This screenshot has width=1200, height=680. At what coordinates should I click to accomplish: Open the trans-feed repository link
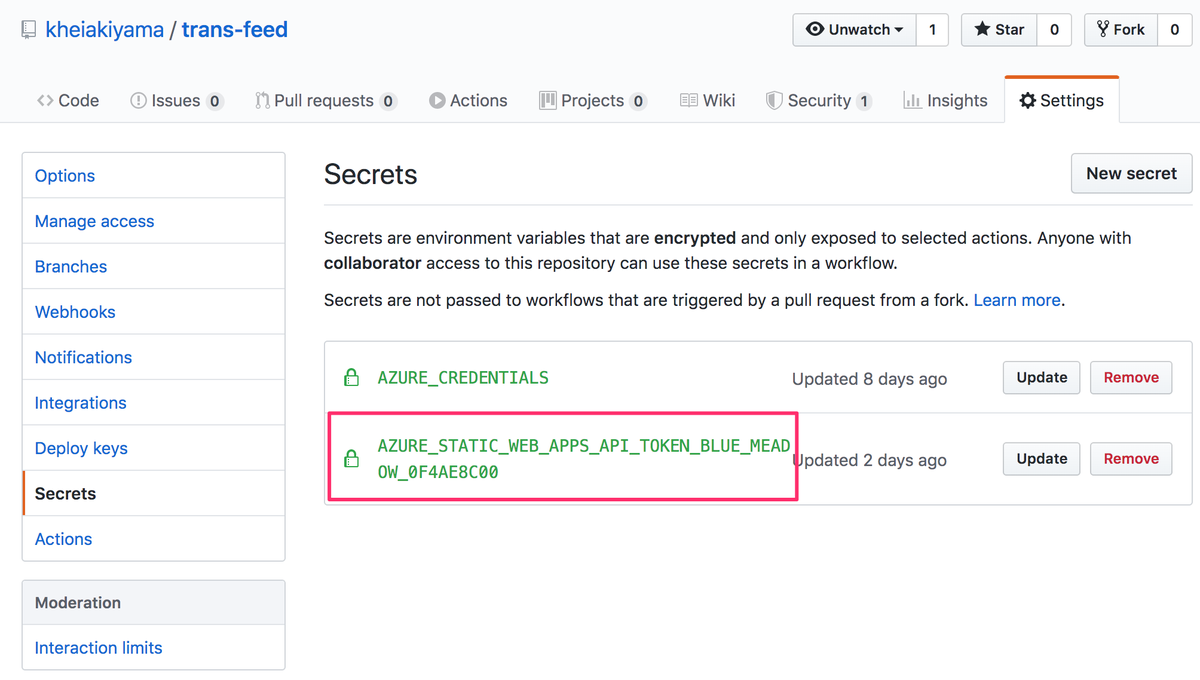235,30
